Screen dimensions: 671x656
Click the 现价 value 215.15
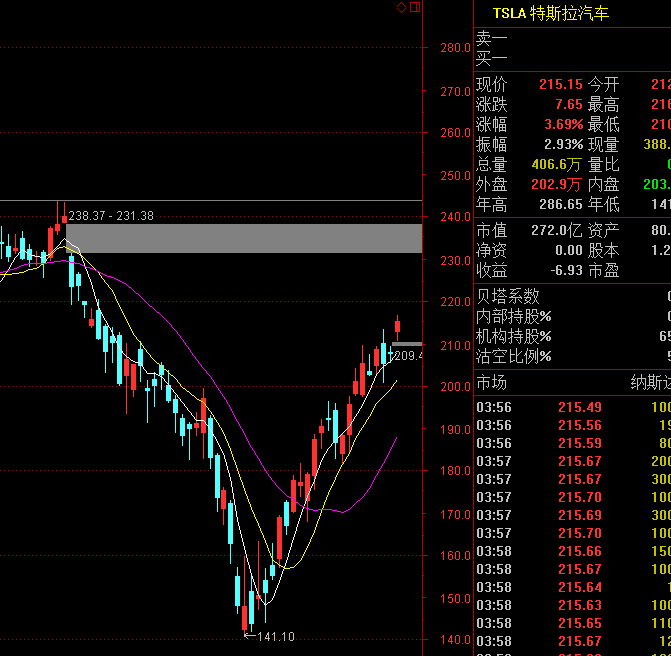point(560,85)
